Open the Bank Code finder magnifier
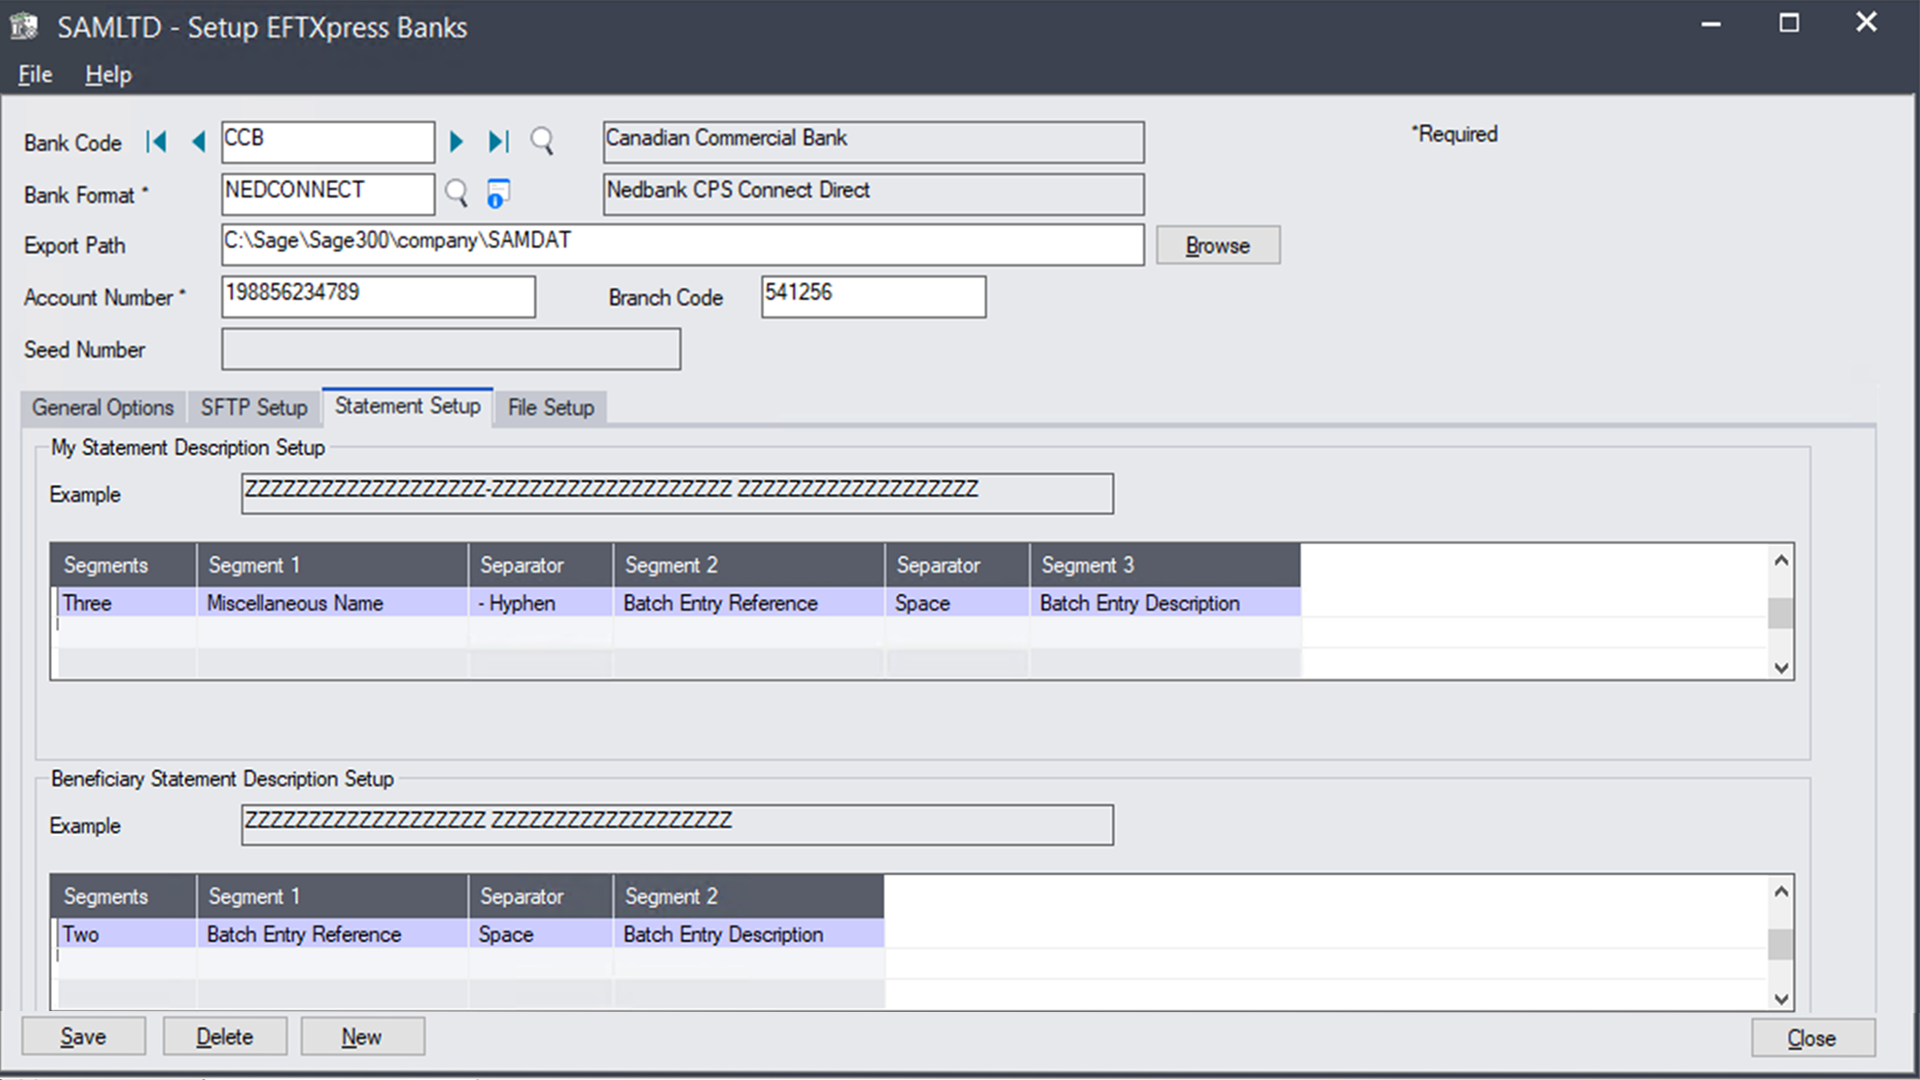The image size is (1920, 1080). click(542, 142)
